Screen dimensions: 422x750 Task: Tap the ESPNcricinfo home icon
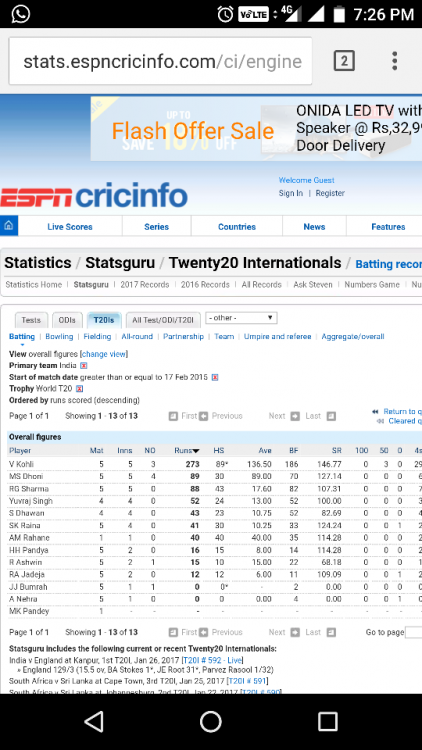click(x=9, y=226)
